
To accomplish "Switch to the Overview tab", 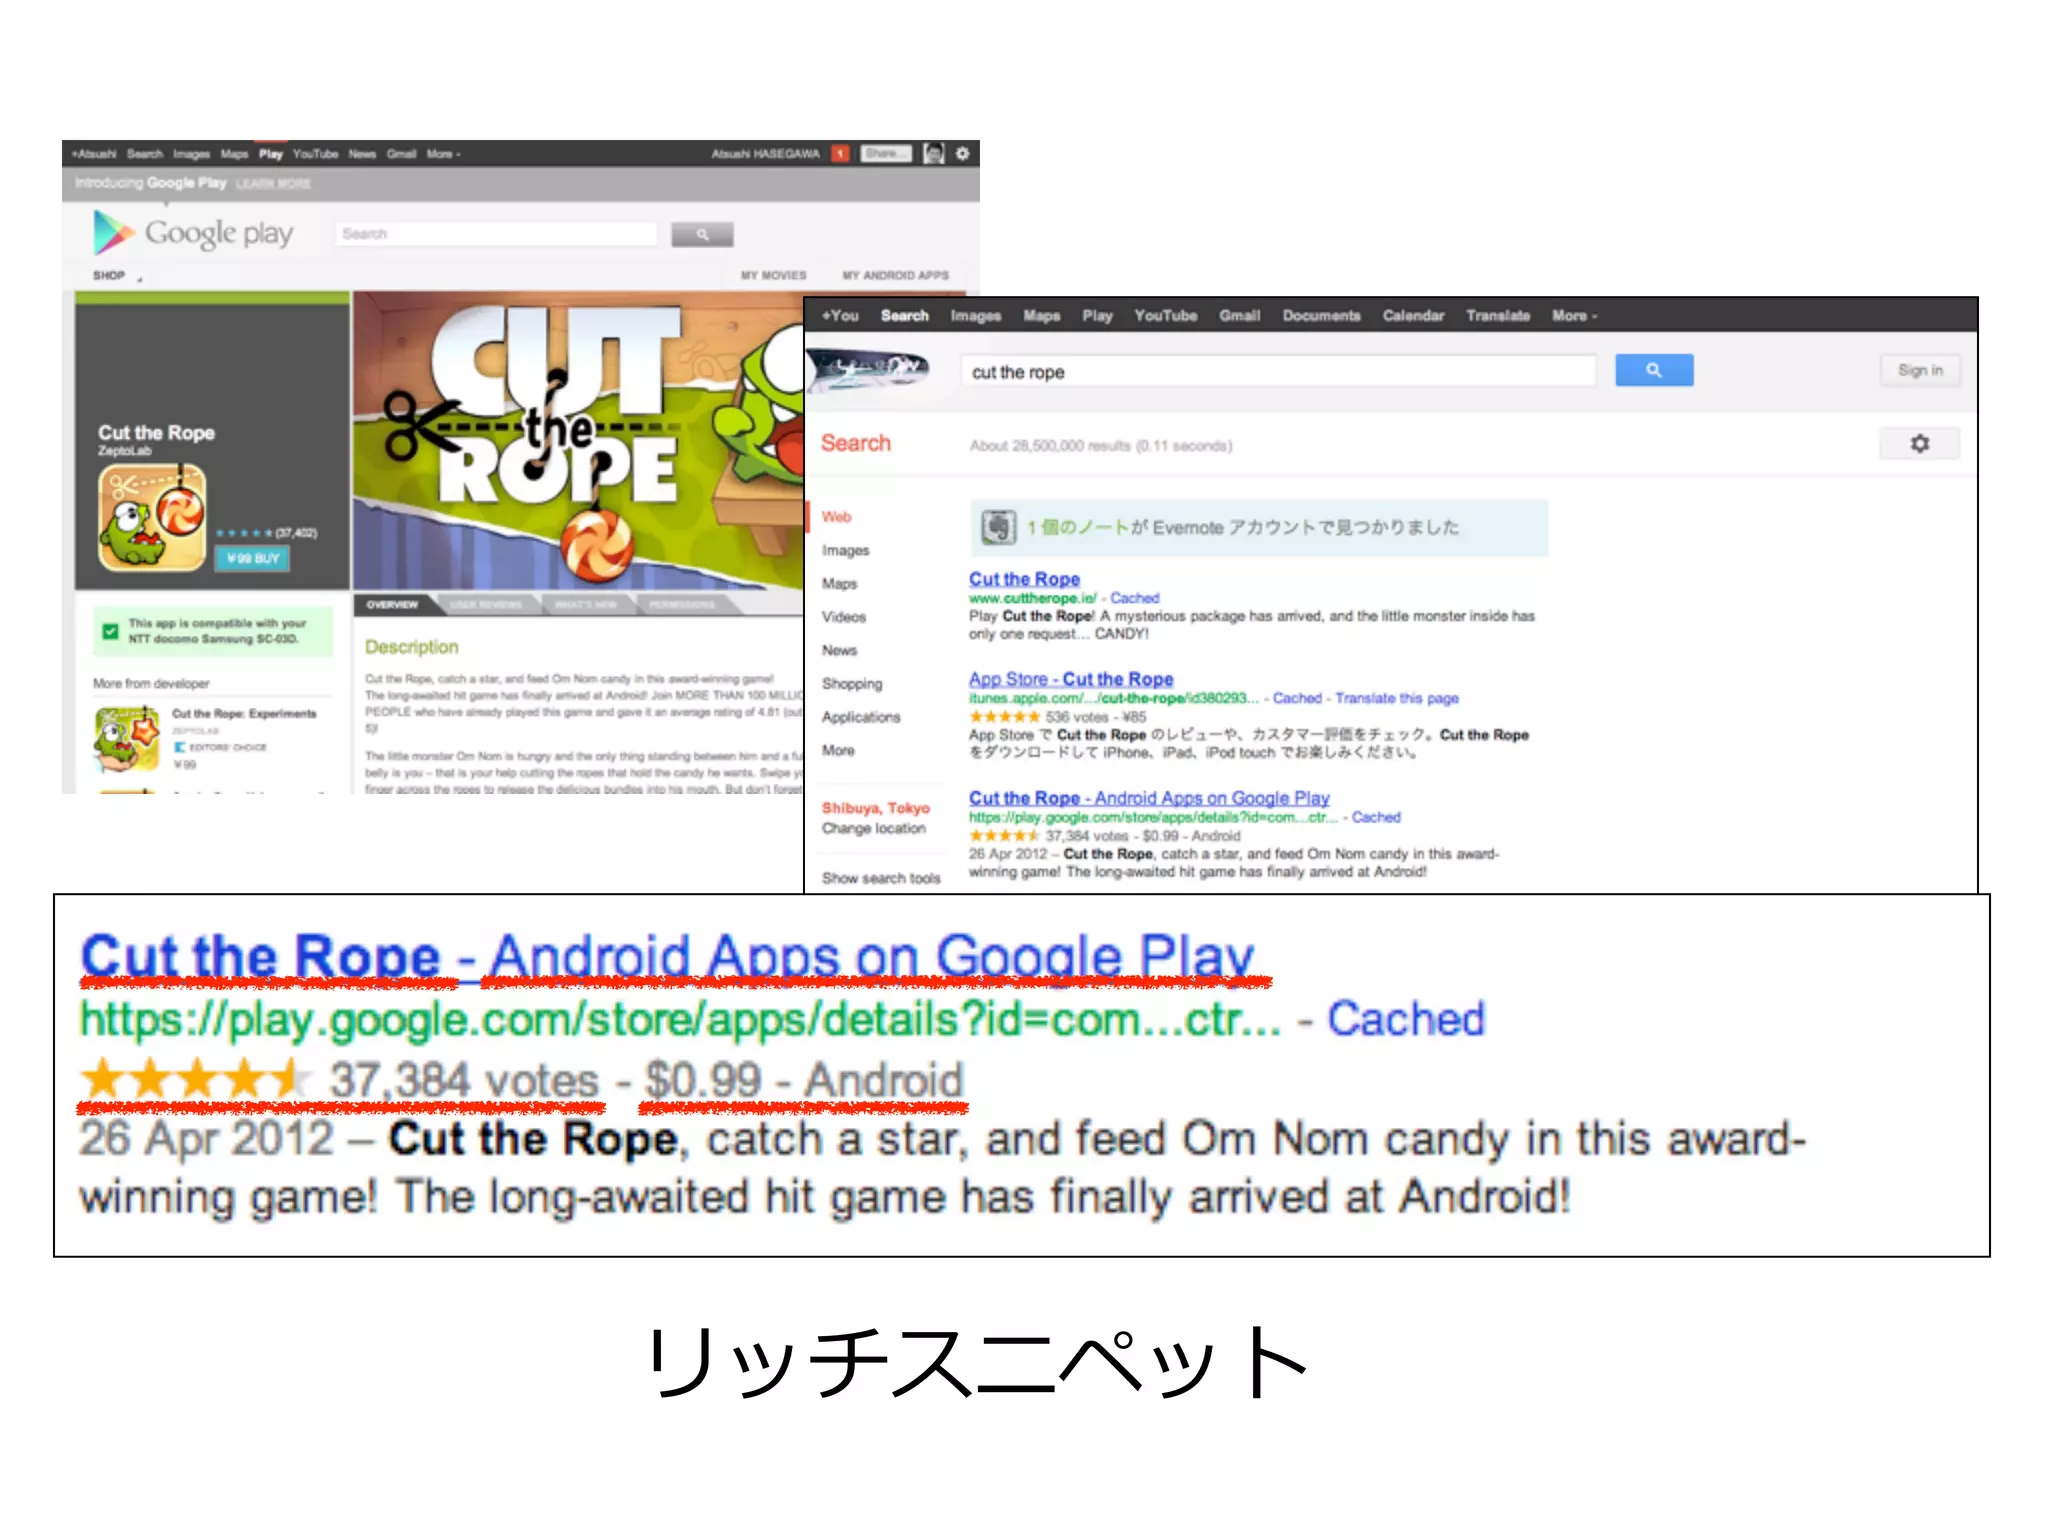I will tap(392, 605).
